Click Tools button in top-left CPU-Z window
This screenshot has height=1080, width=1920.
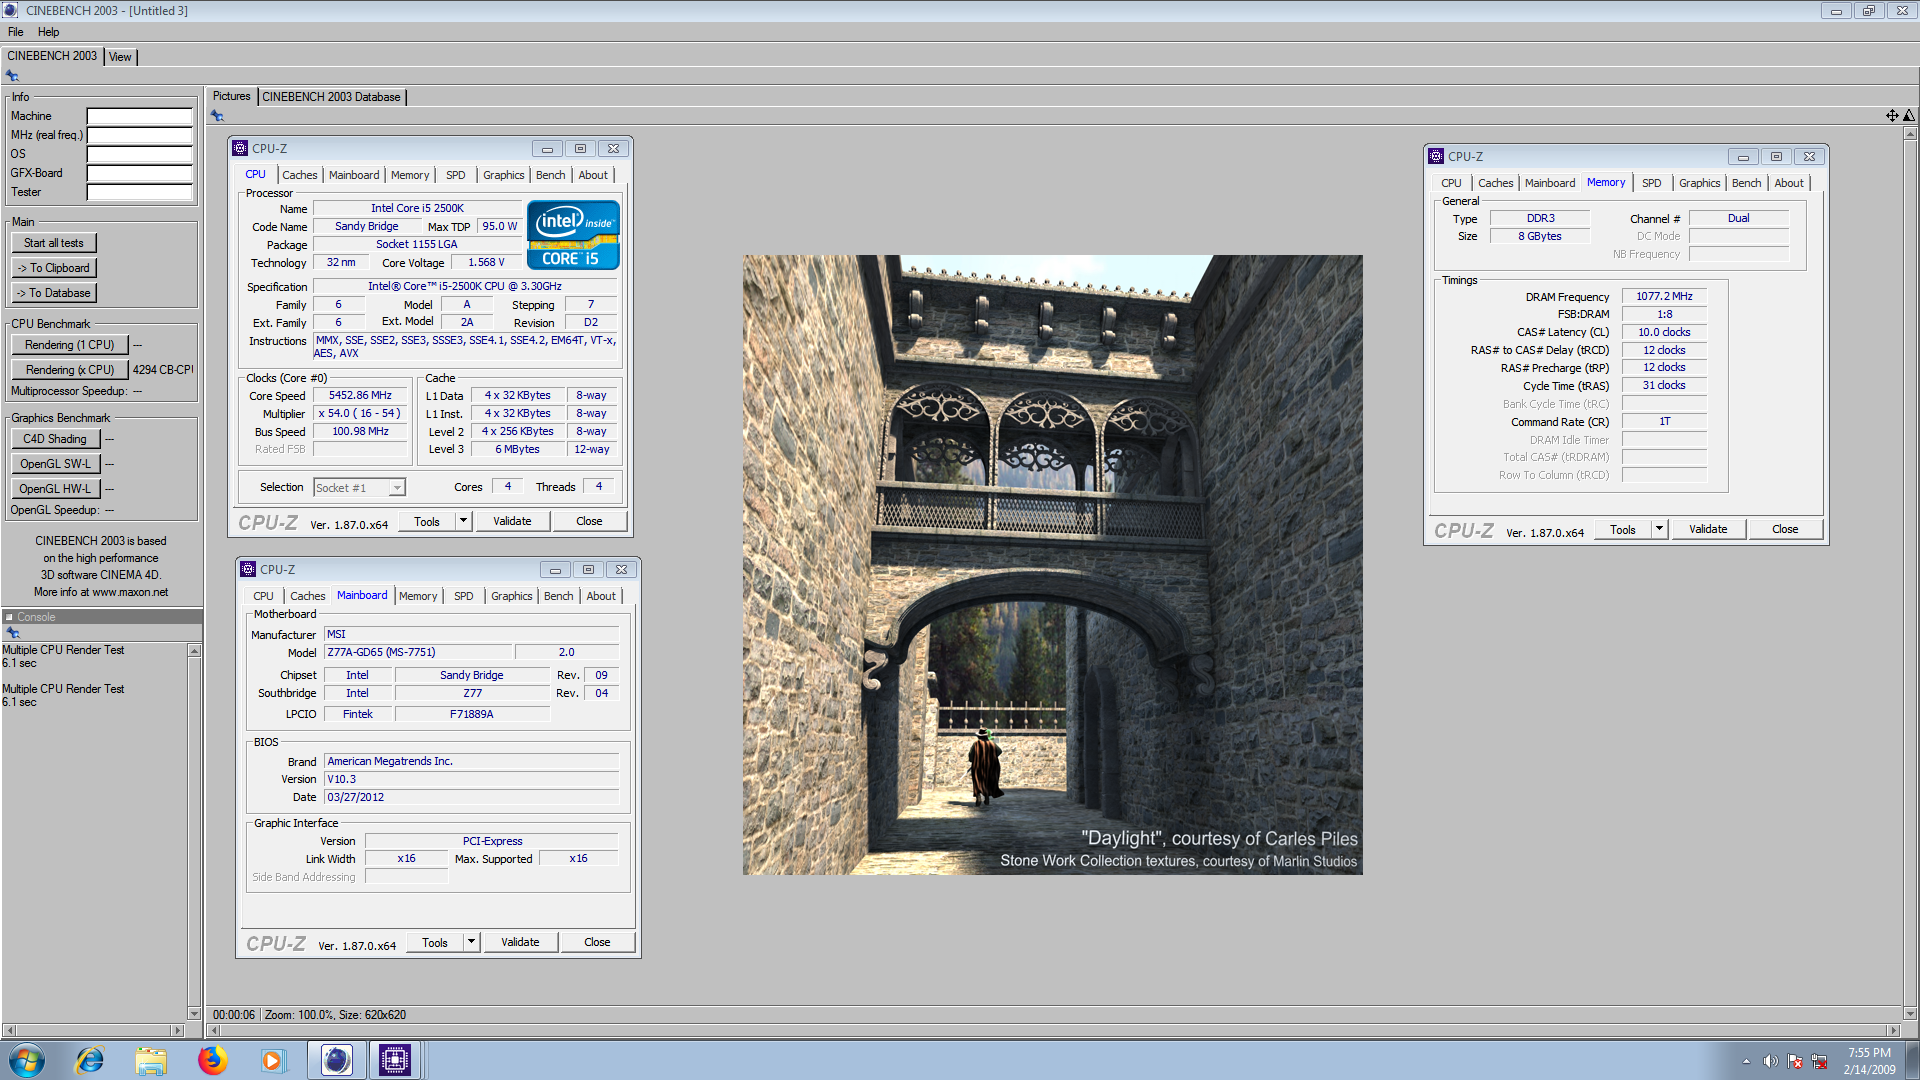point(427,521)
